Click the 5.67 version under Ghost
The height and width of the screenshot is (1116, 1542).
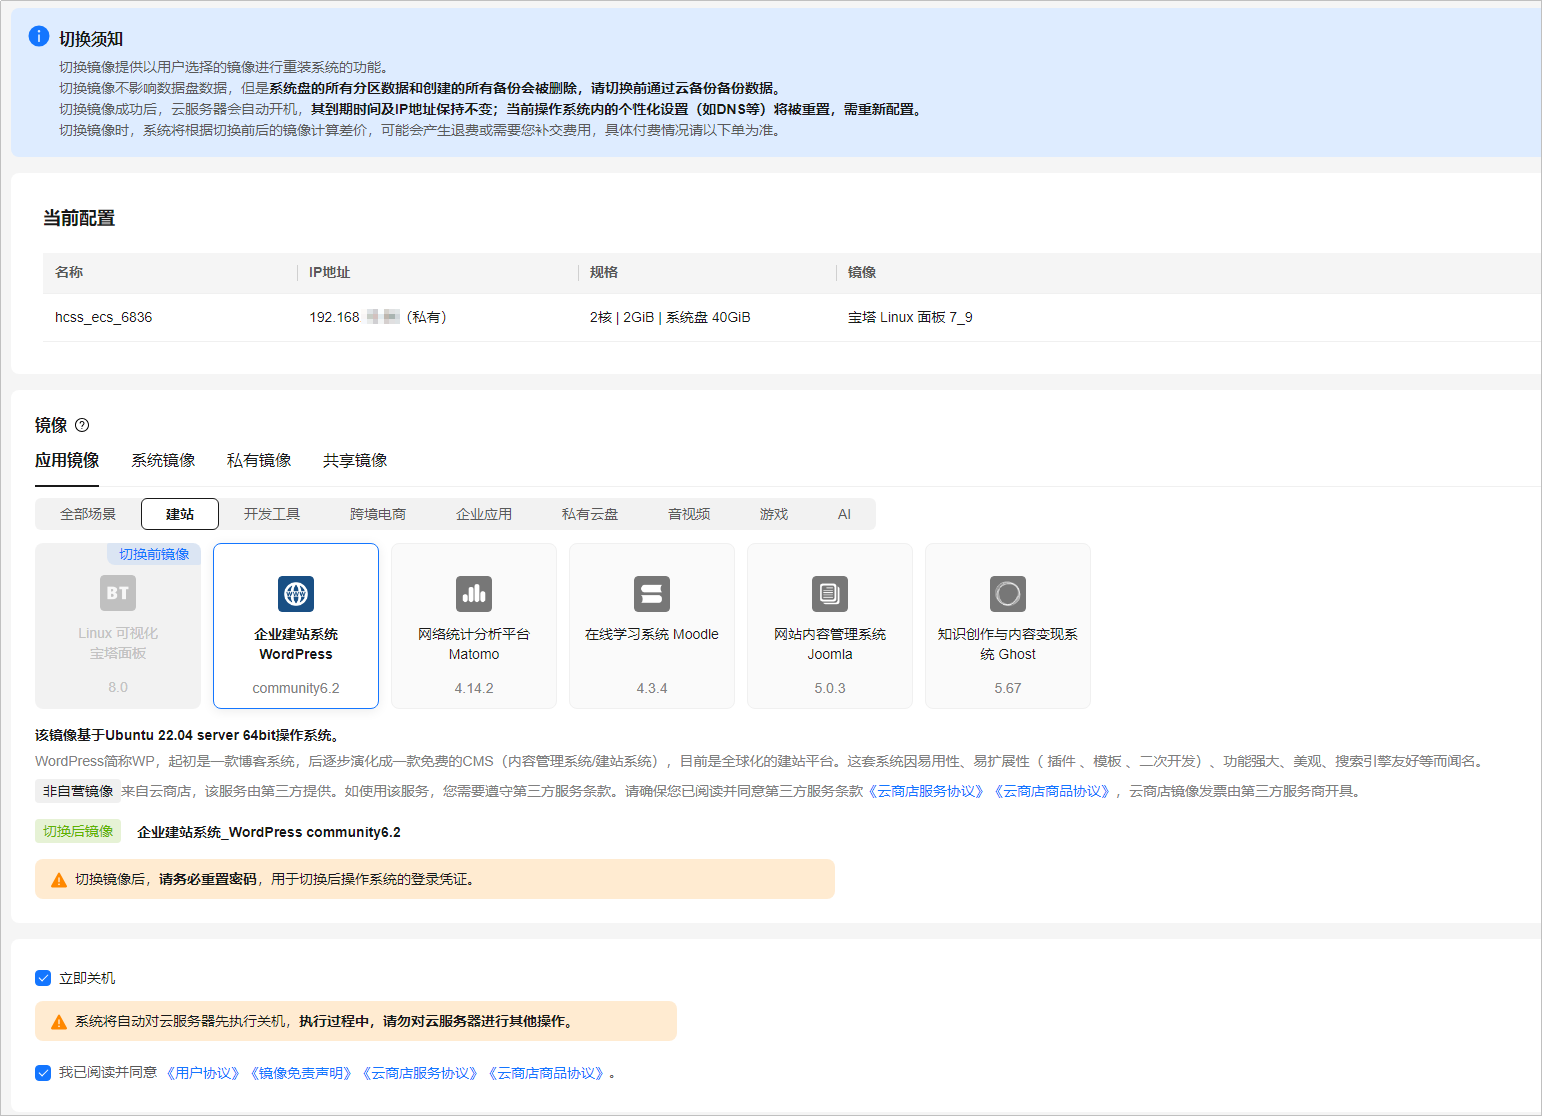point(1008,688)
